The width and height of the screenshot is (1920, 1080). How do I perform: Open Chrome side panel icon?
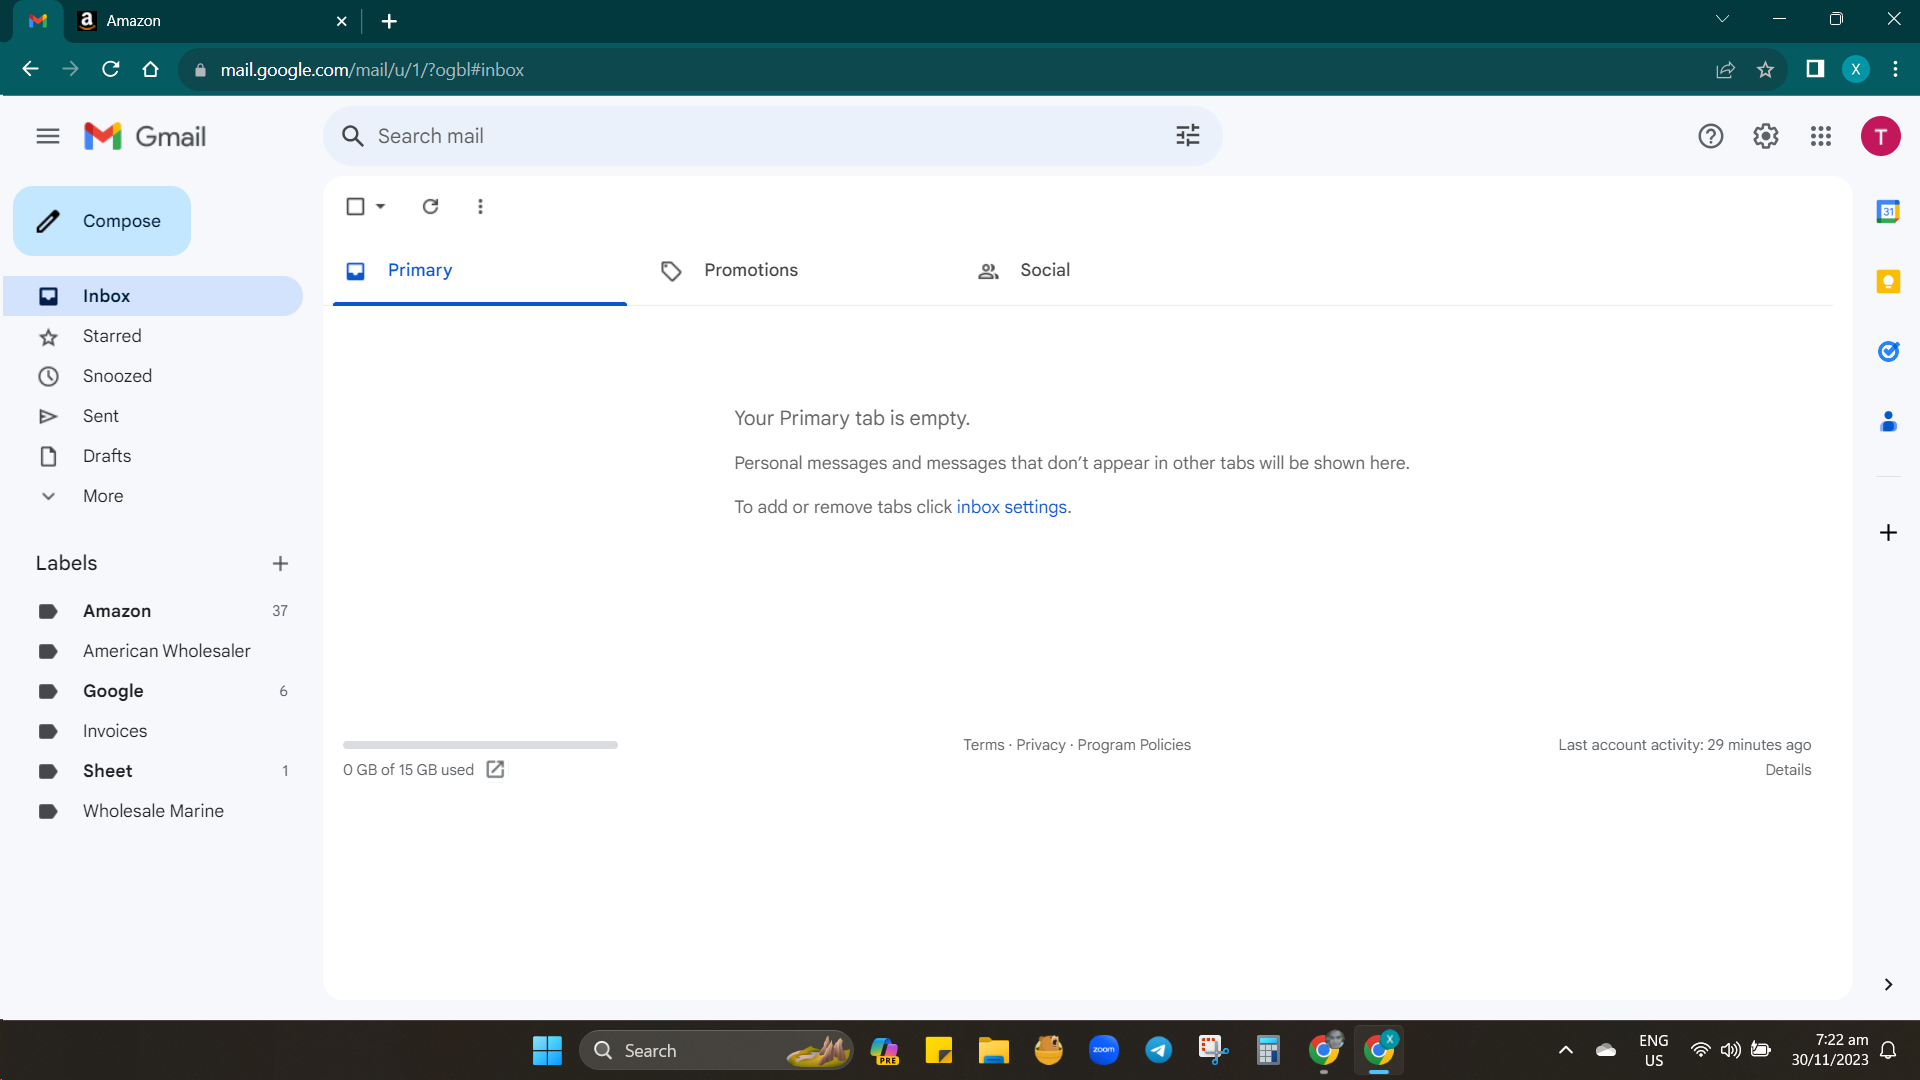[1815, 69]
